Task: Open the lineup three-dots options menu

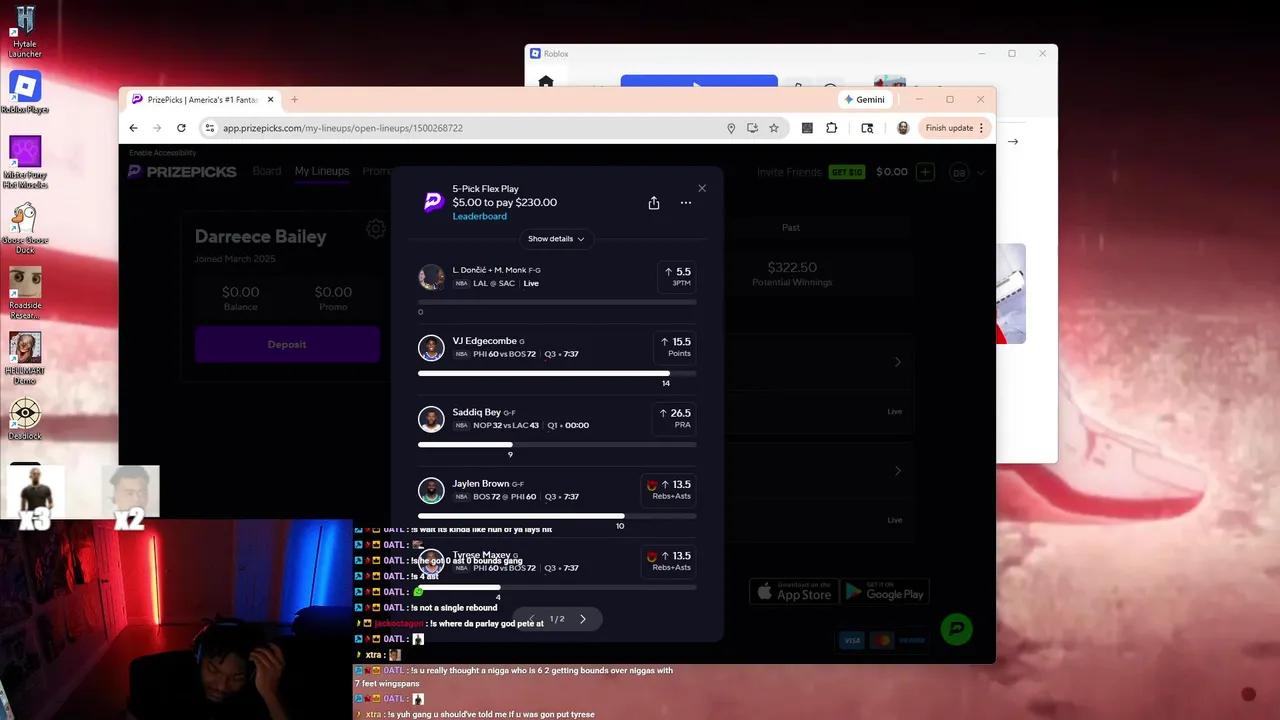Action: 686,203
